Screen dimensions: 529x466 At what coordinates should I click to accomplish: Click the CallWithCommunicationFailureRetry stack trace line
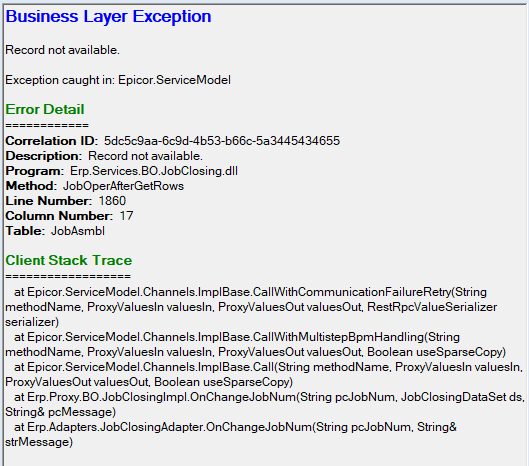250,292
